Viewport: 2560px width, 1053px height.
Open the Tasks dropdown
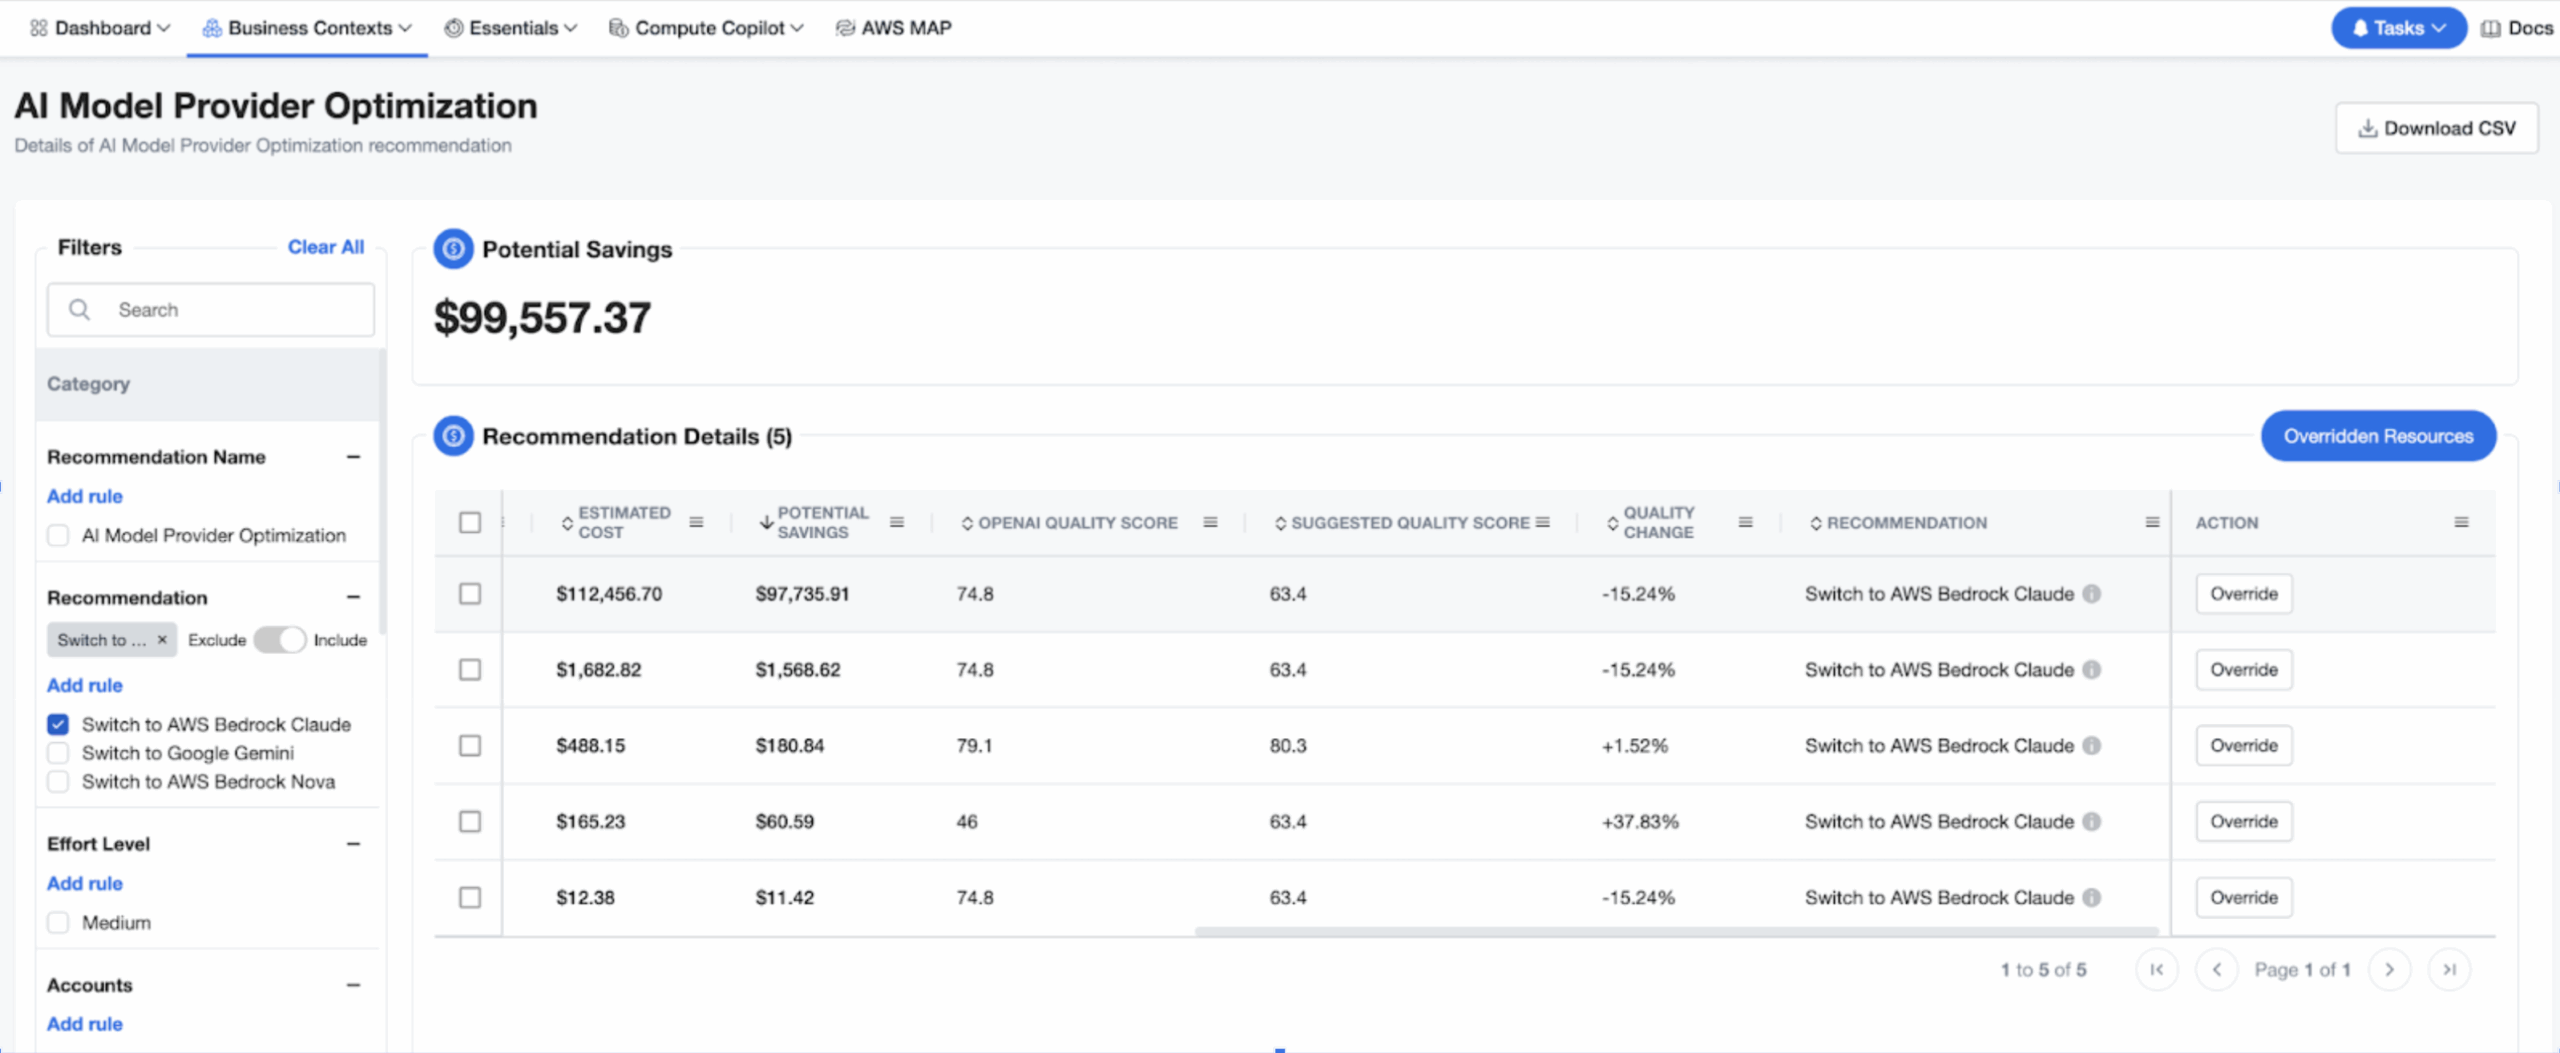(x=2399, y=28)
